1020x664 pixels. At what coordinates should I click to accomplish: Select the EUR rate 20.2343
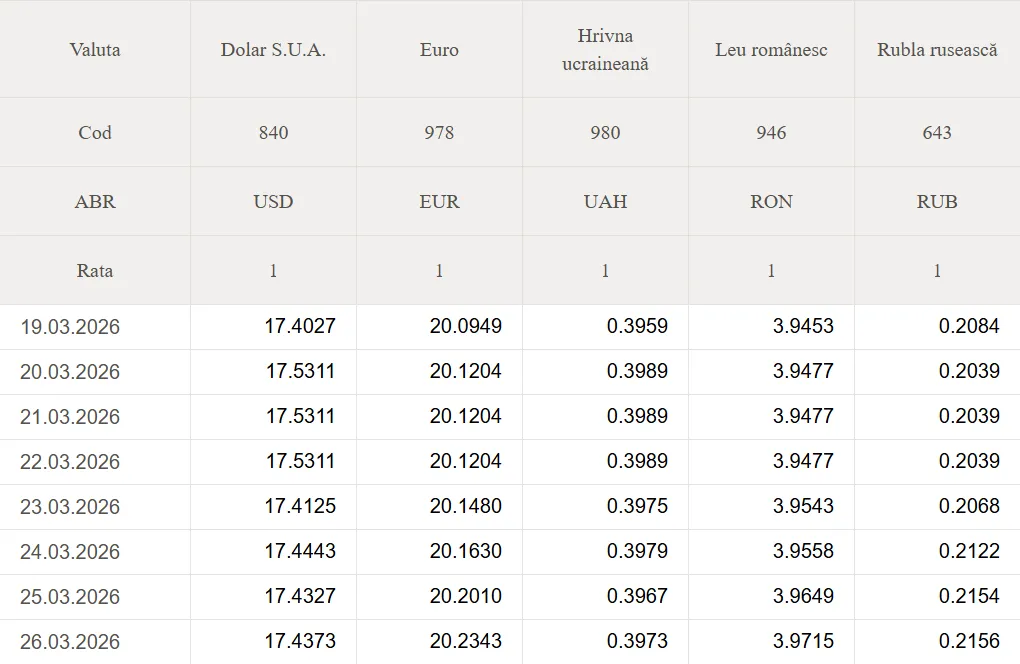point(466,641)
